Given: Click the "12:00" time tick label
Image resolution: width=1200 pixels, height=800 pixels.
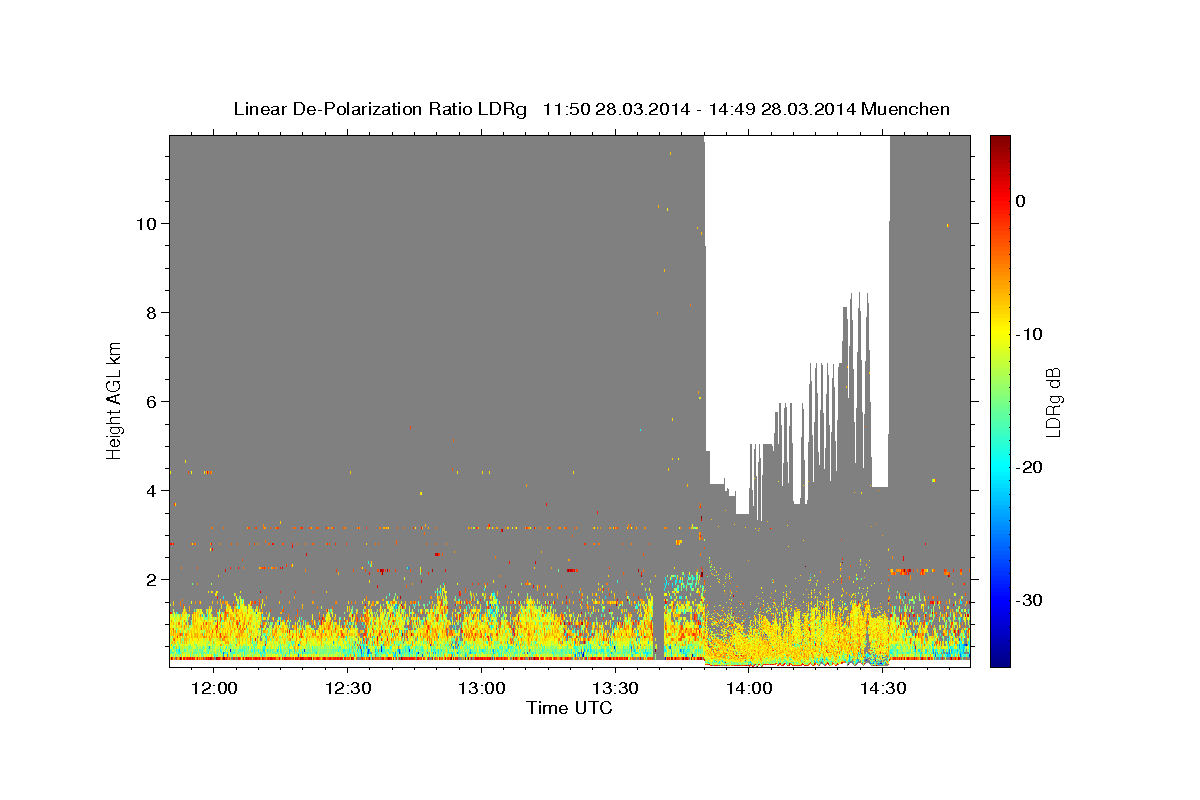Looking at the screenshot, I should (x=215, y=689).
